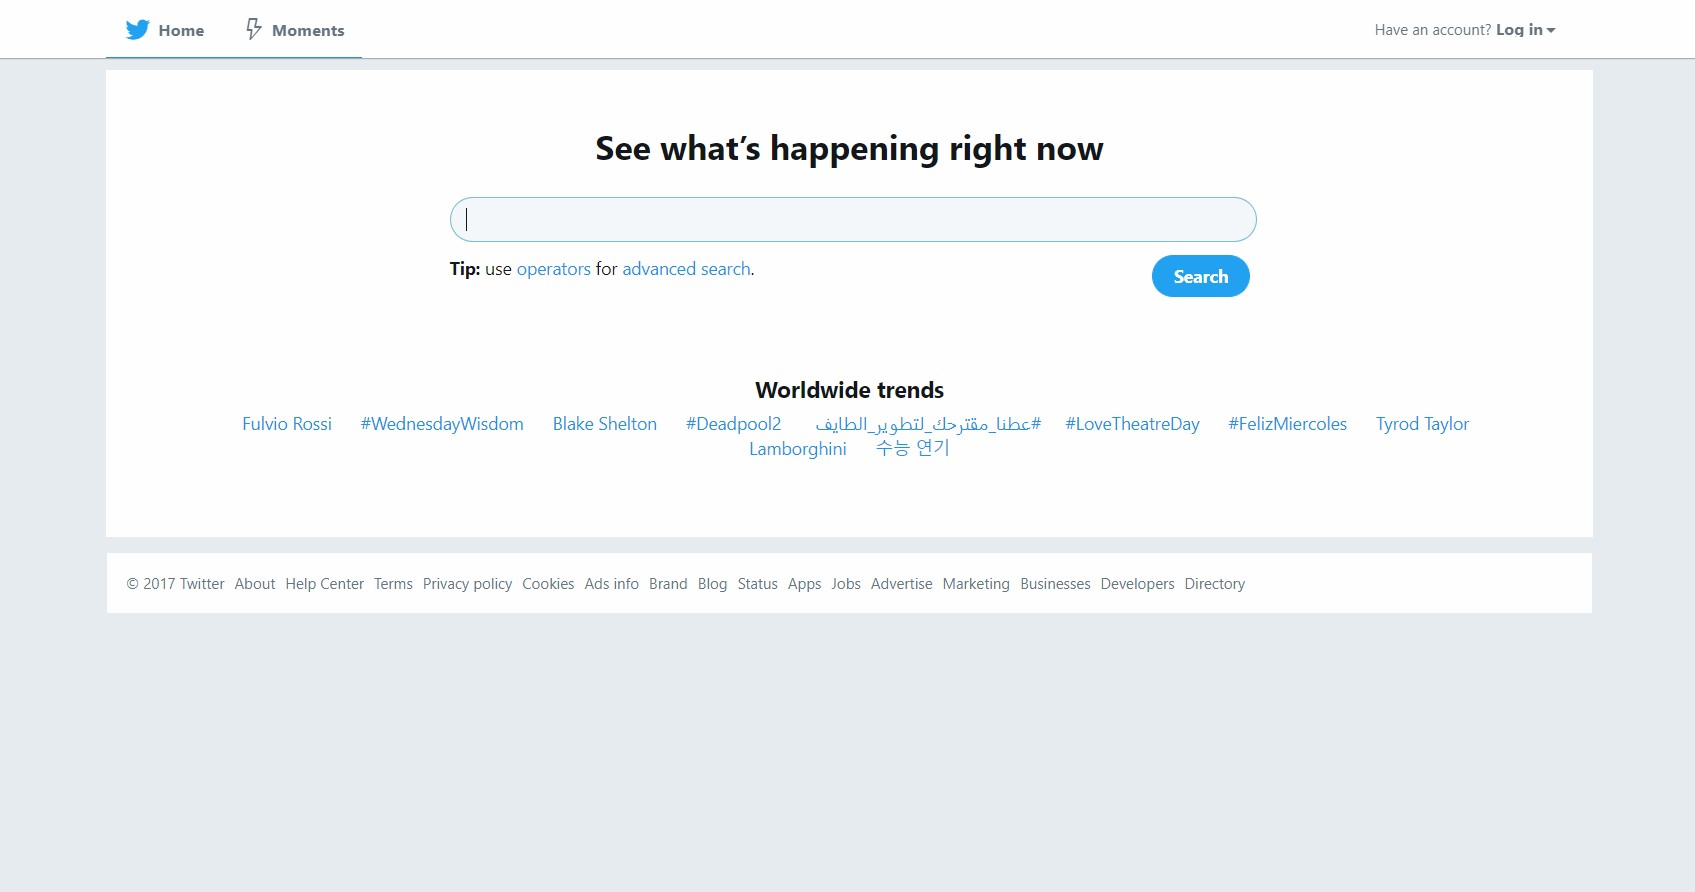Go to the Home tab

pyautogui.click(x=165, y=30)
